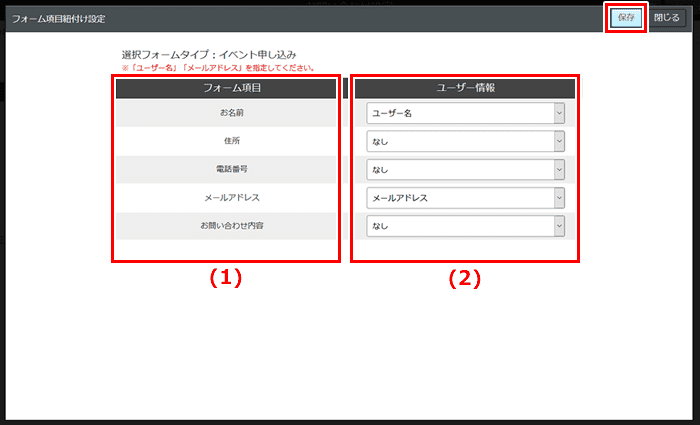Screen dimensions: 700x425
Task: Click the red ユーザー名 メールアドレス warning note
Action: click(x=219, y=68)
